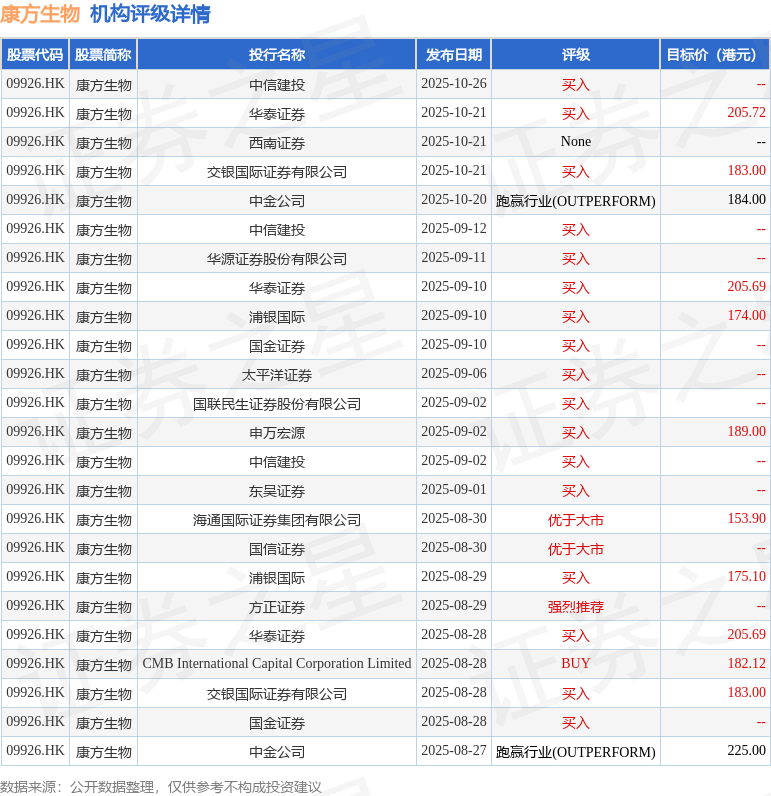Viewport: 771px width, 796px height.
Task: Click the date 2025-09-12
Action: [454, 228]
